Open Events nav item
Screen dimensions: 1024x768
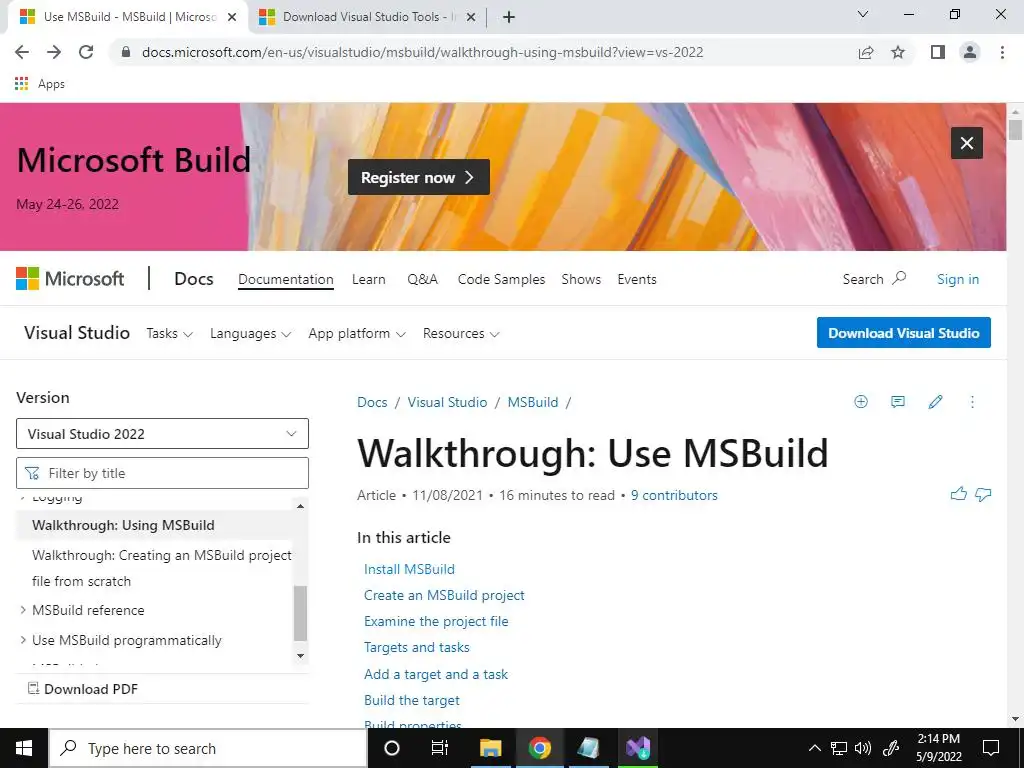[x=637, y=280]
